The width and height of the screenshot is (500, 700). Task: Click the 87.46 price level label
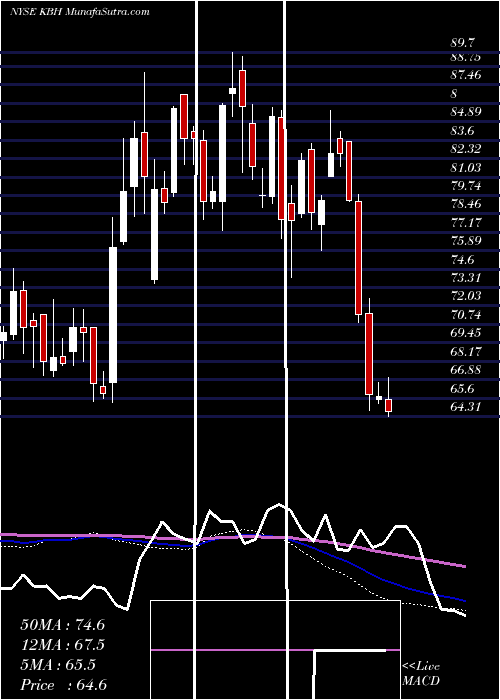pos(466,75)
